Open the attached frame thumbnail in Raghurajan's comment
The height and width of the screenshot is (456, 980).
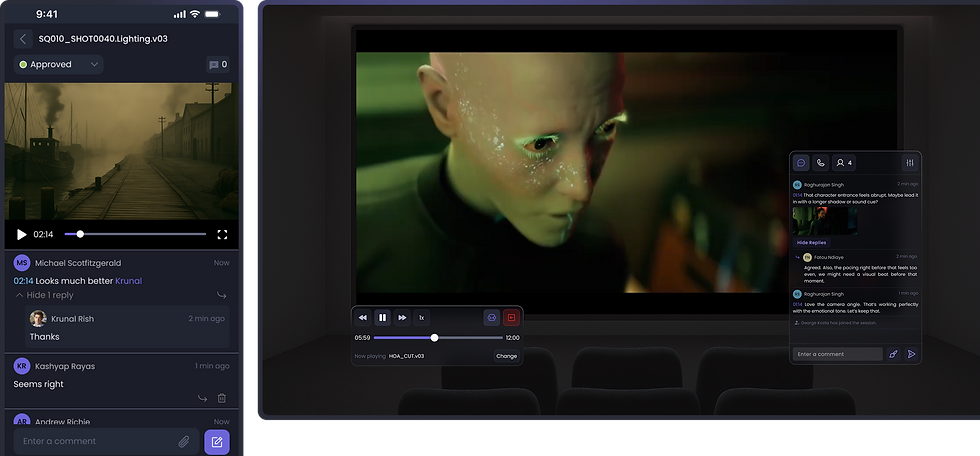pyautogui.click(x=825, y=221)
